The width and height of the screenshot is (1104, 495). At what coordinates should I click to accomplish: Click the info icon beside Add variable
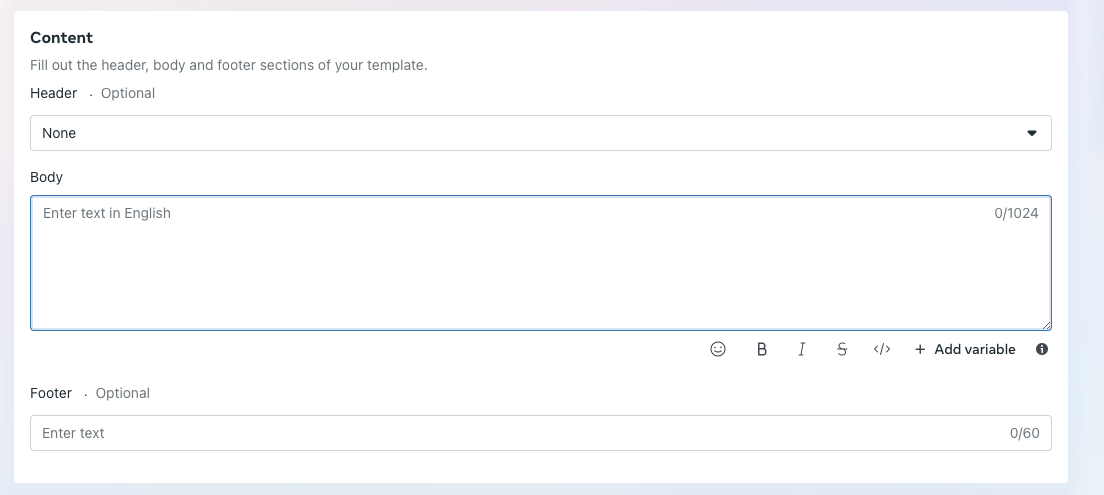1042,349
